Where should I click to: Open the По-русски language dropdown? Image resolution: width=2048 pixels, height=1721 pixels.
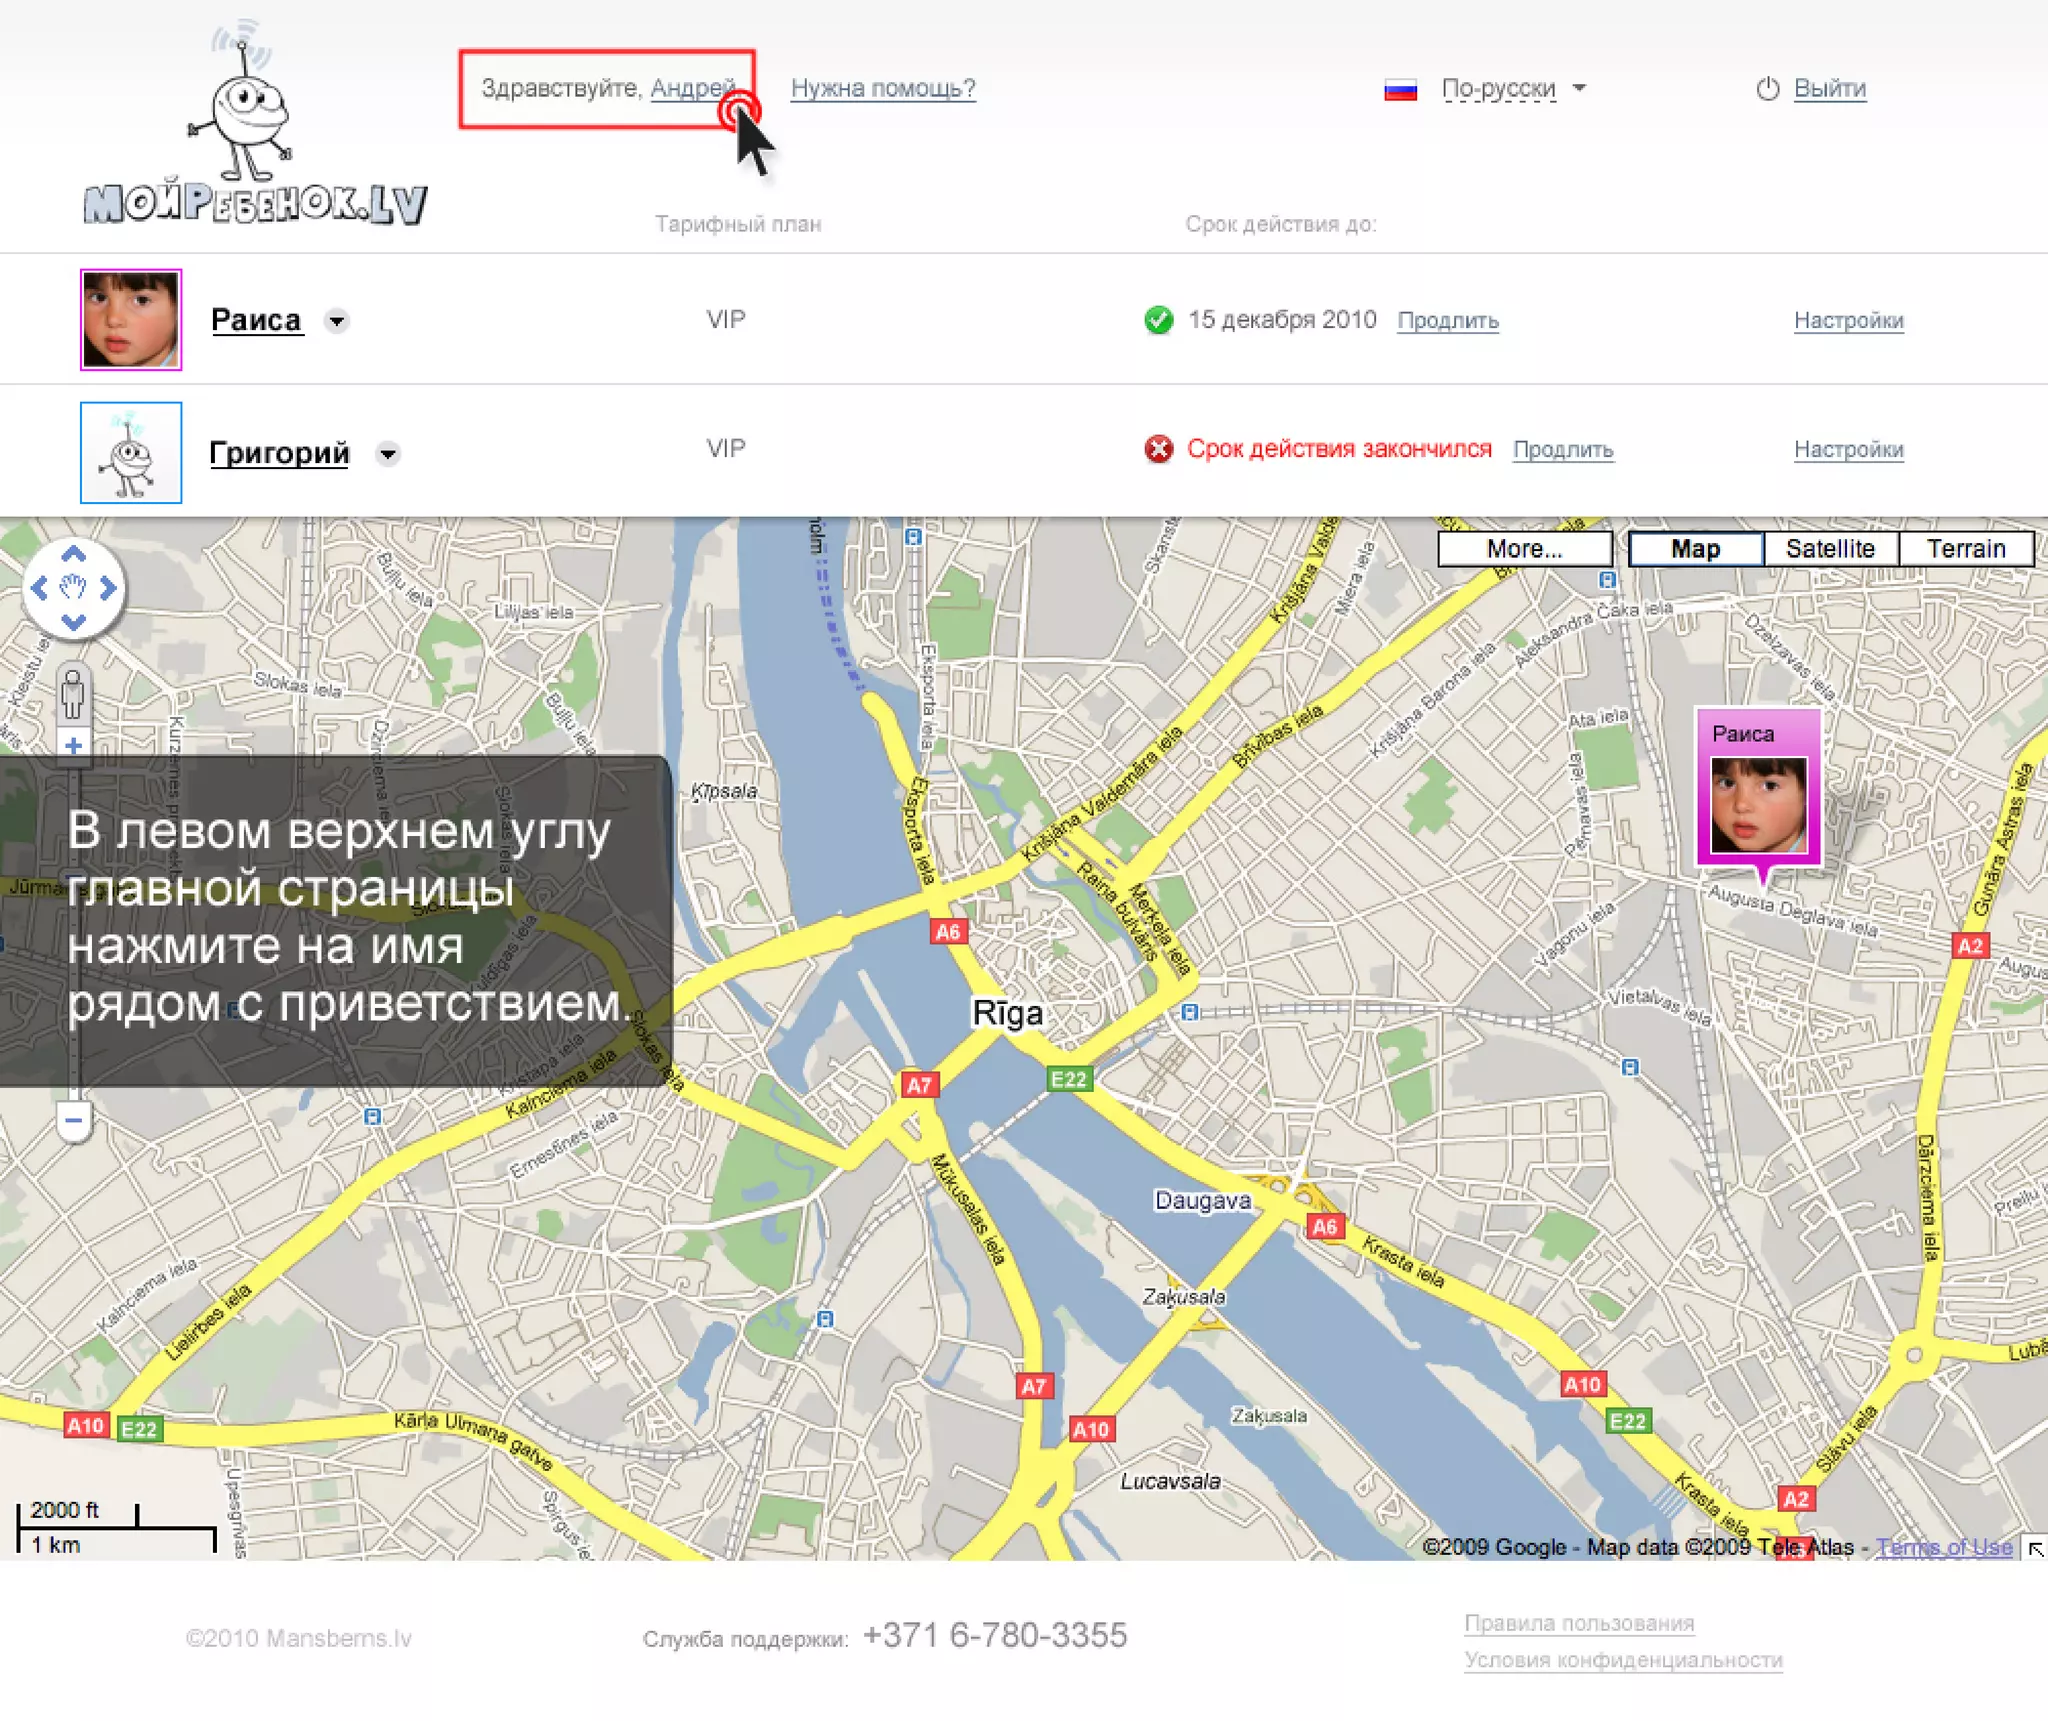[x=1498, y=89]
